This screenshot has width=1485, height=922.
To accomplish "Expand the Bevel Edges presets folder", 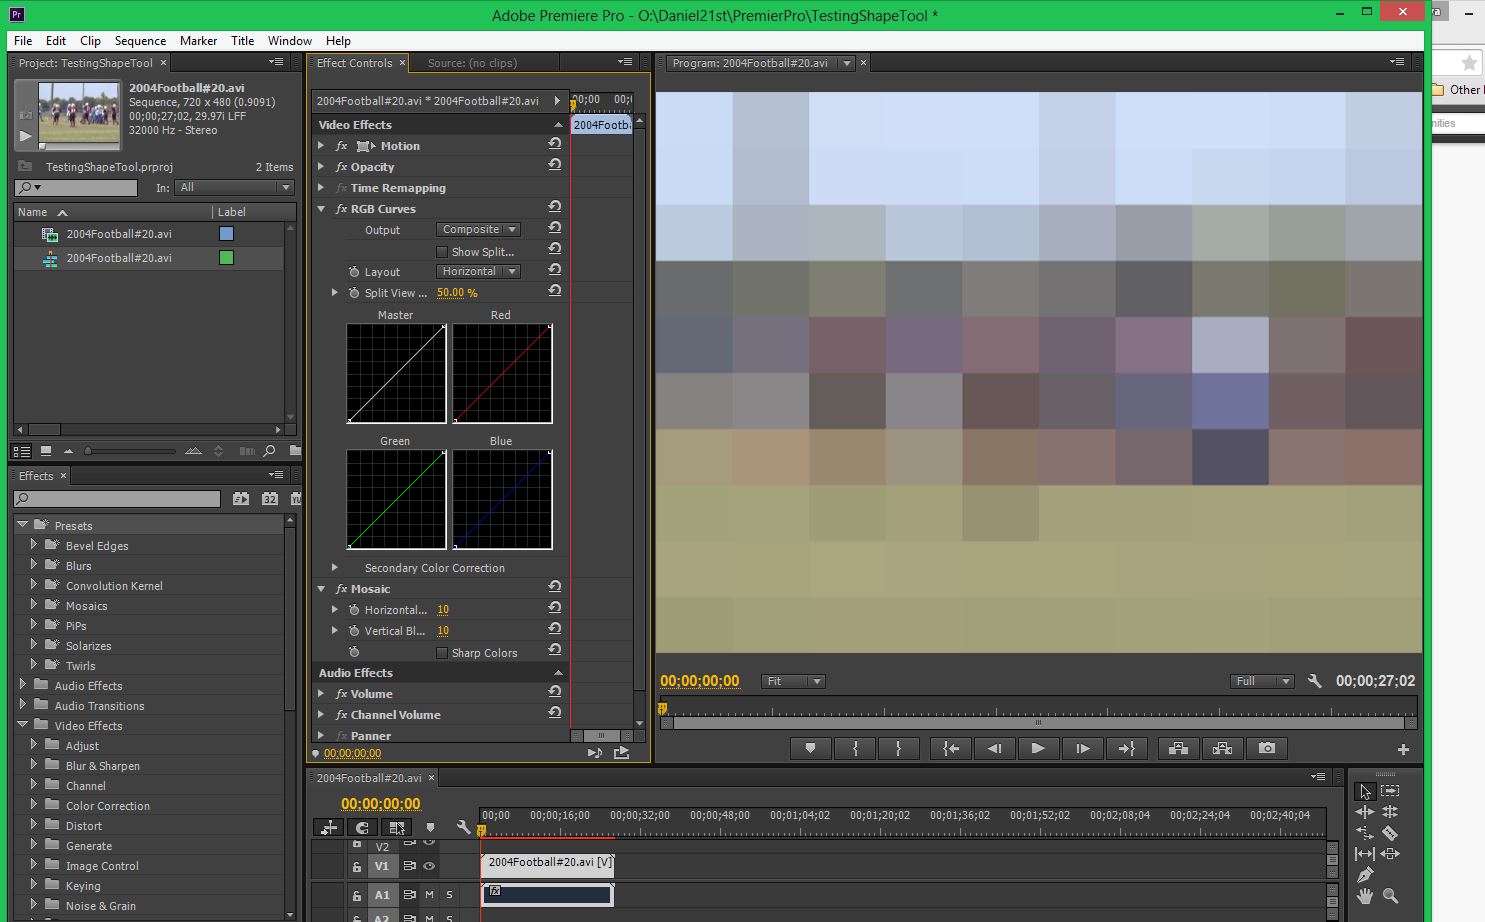I will coord(33,545).
